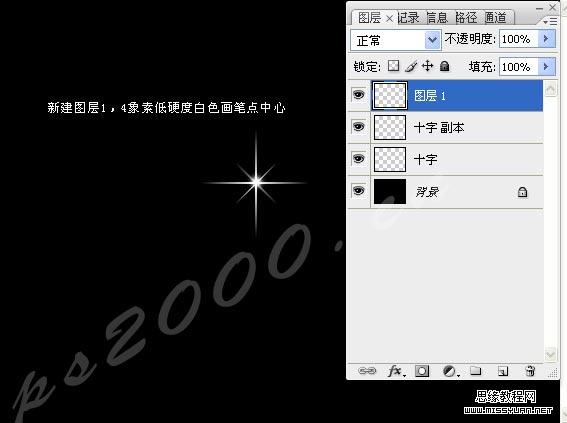The image size is (567, 423).
Task: Open the 不透明度 opacity slider arrow
Action: pos(547,39)
